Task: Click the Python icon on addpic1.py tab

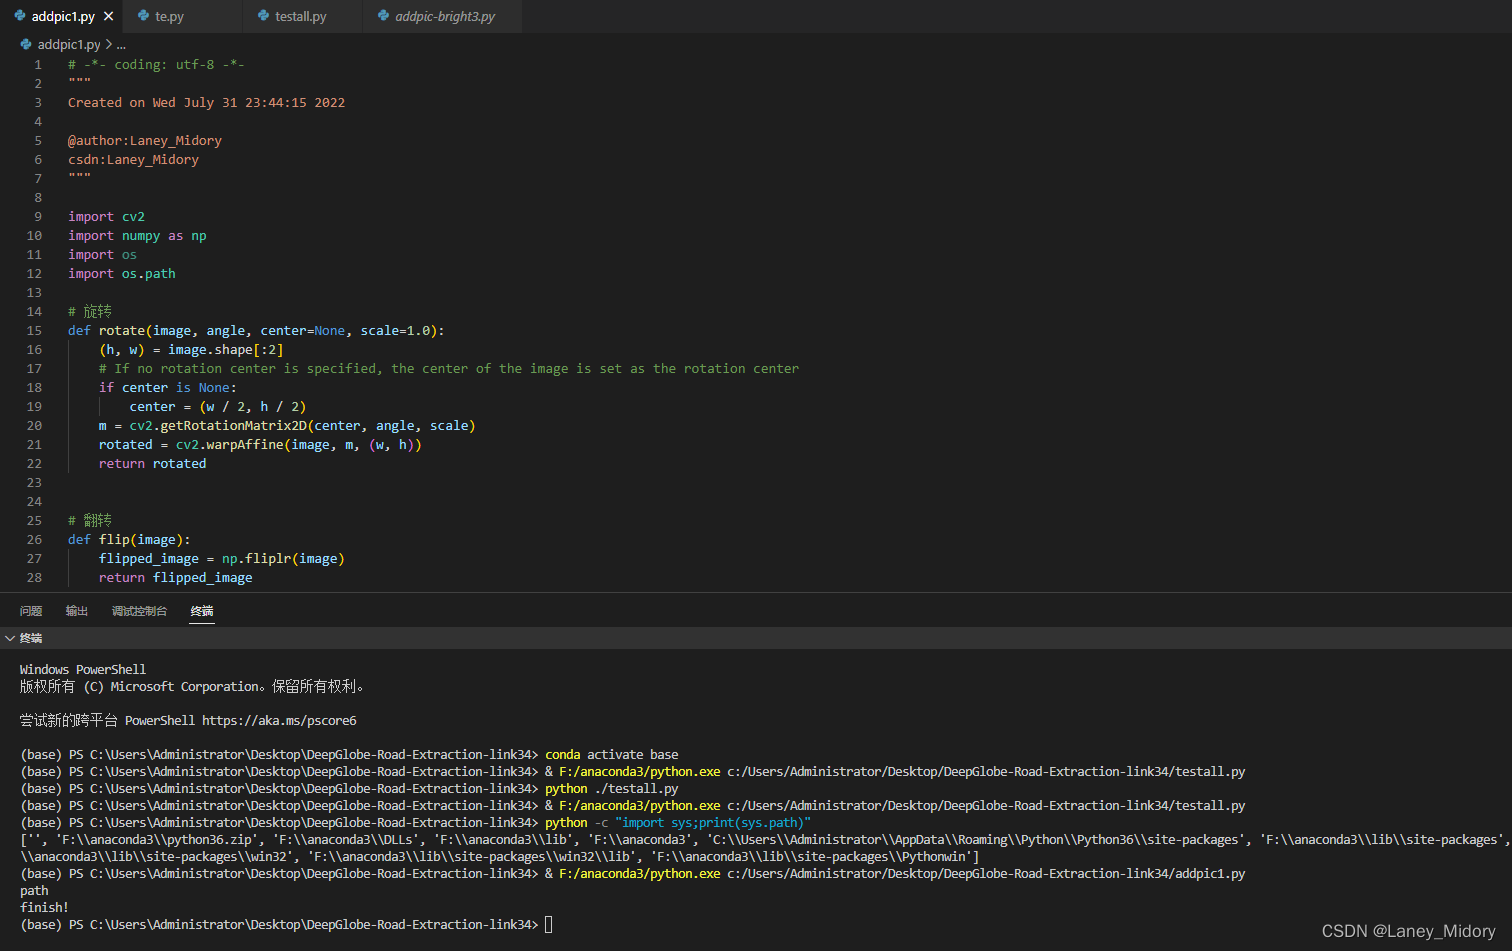Action: pyautogui.click(x=20, y=16)
